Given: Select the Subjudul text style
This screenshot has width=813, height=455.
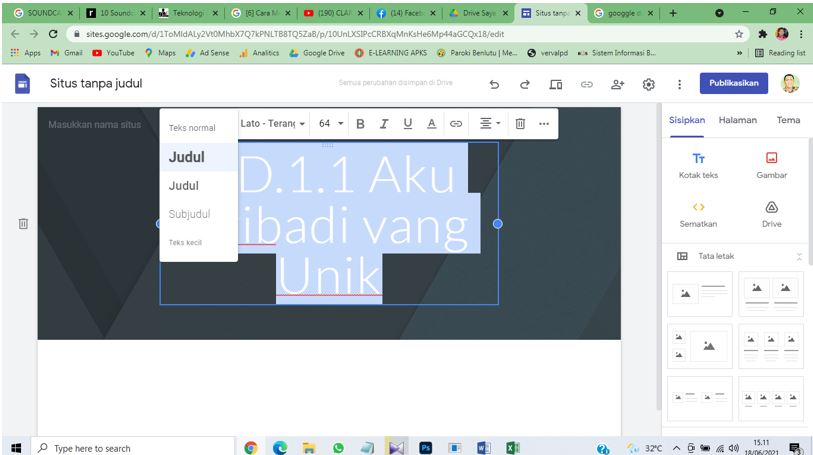Looking at the screenshot, I should (189, 214).
